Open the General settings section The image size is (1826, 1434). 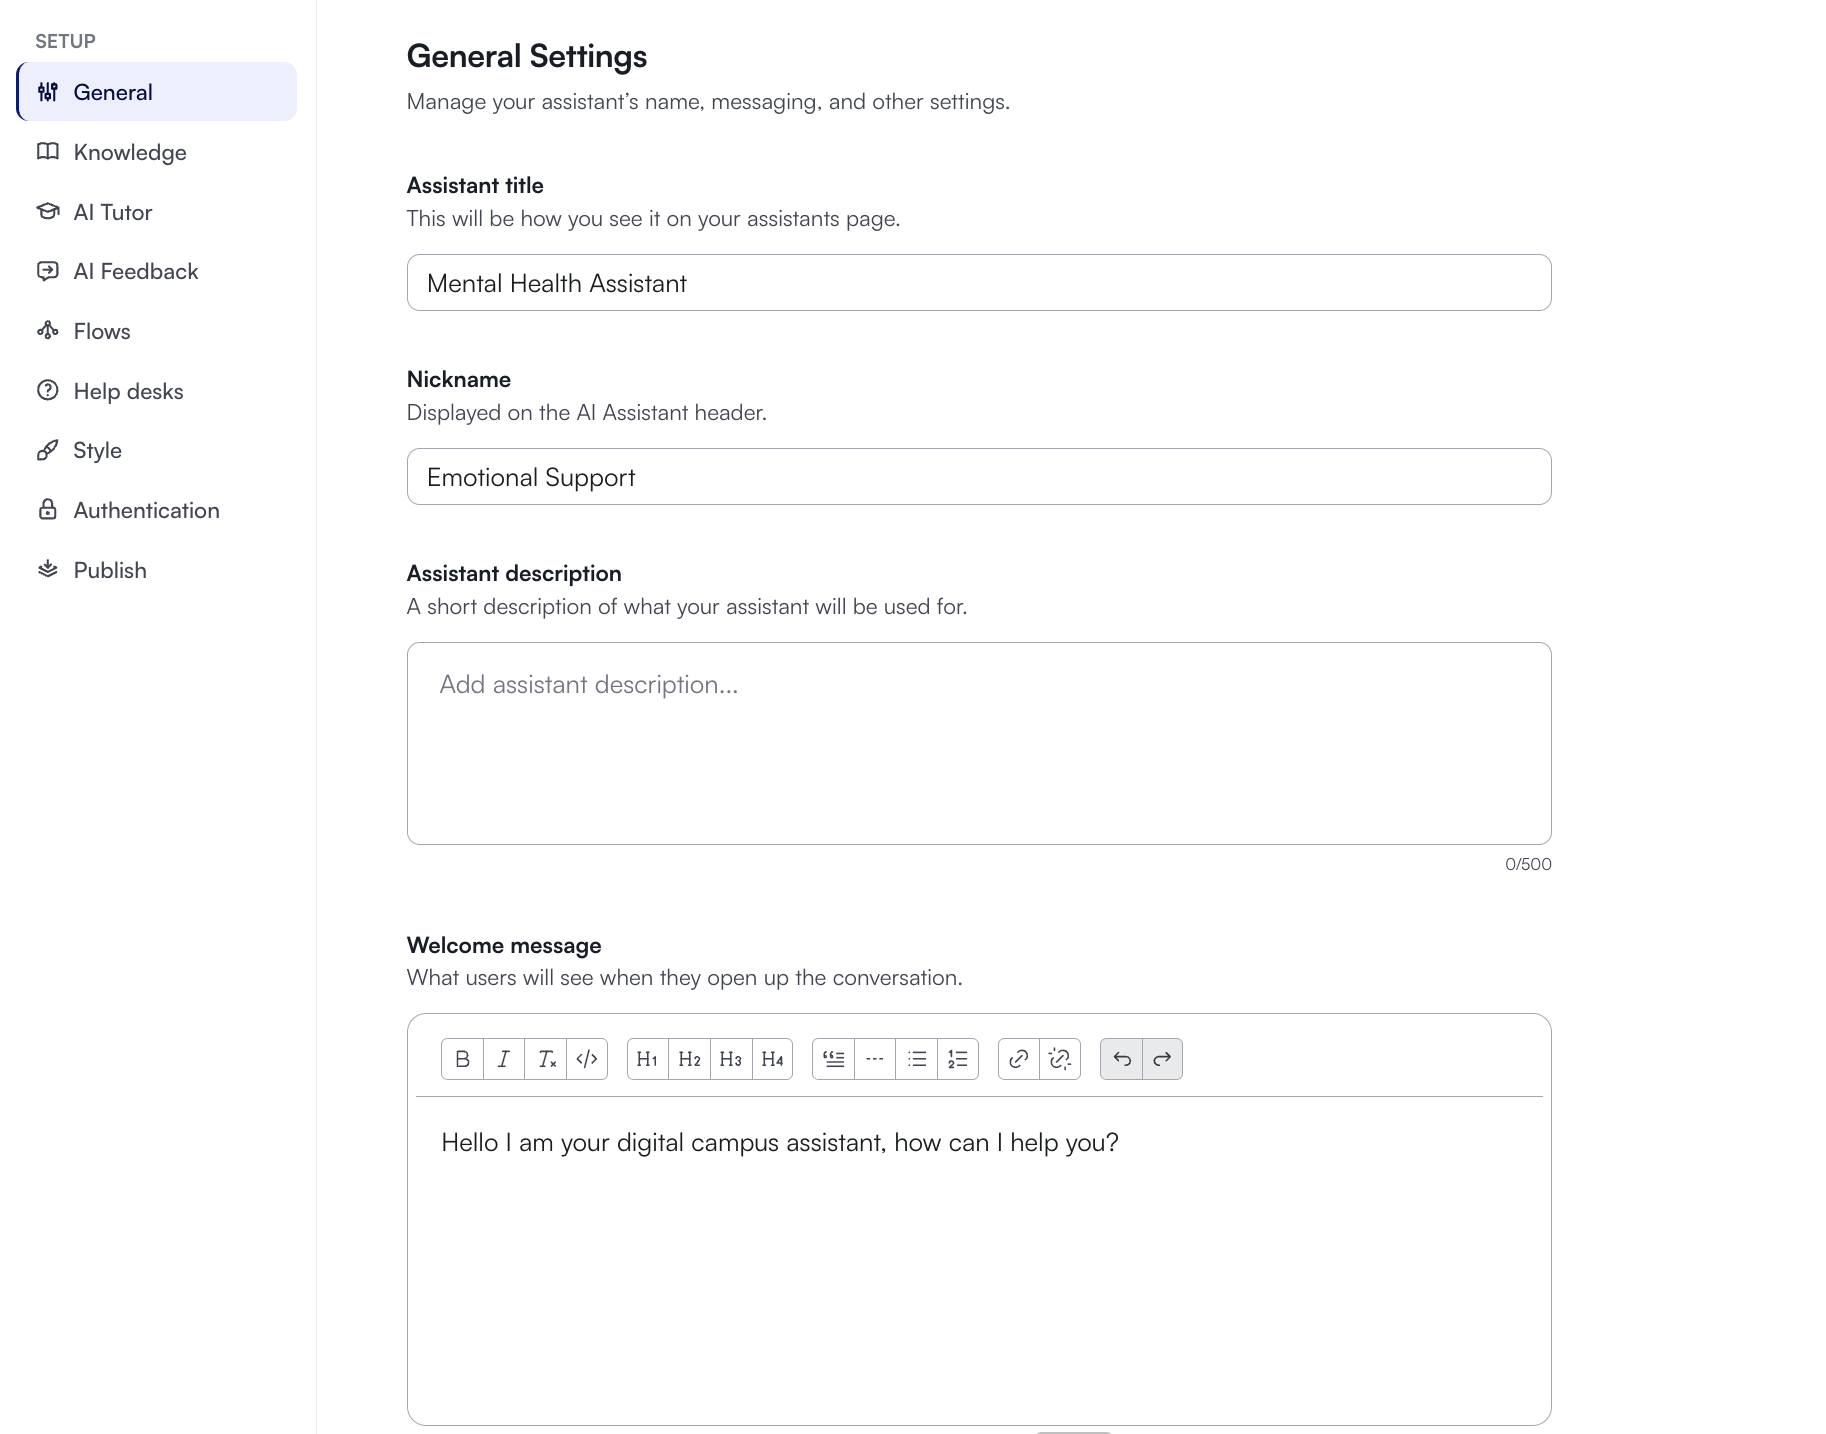pos(157,92)
